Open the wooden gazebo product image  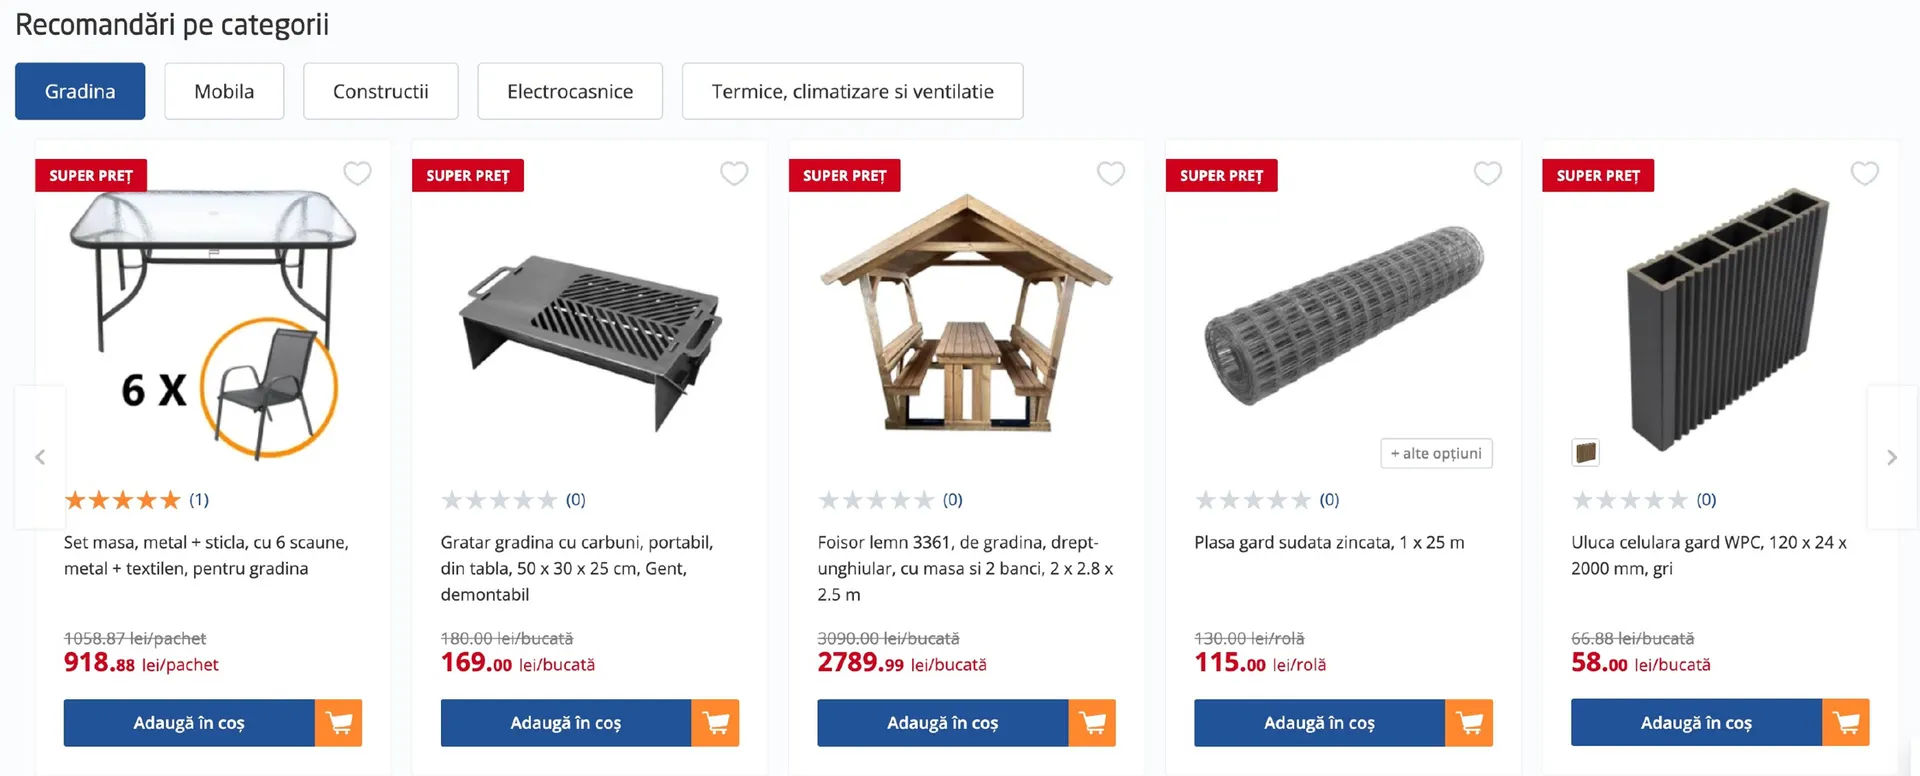click(x=966, y=315)
